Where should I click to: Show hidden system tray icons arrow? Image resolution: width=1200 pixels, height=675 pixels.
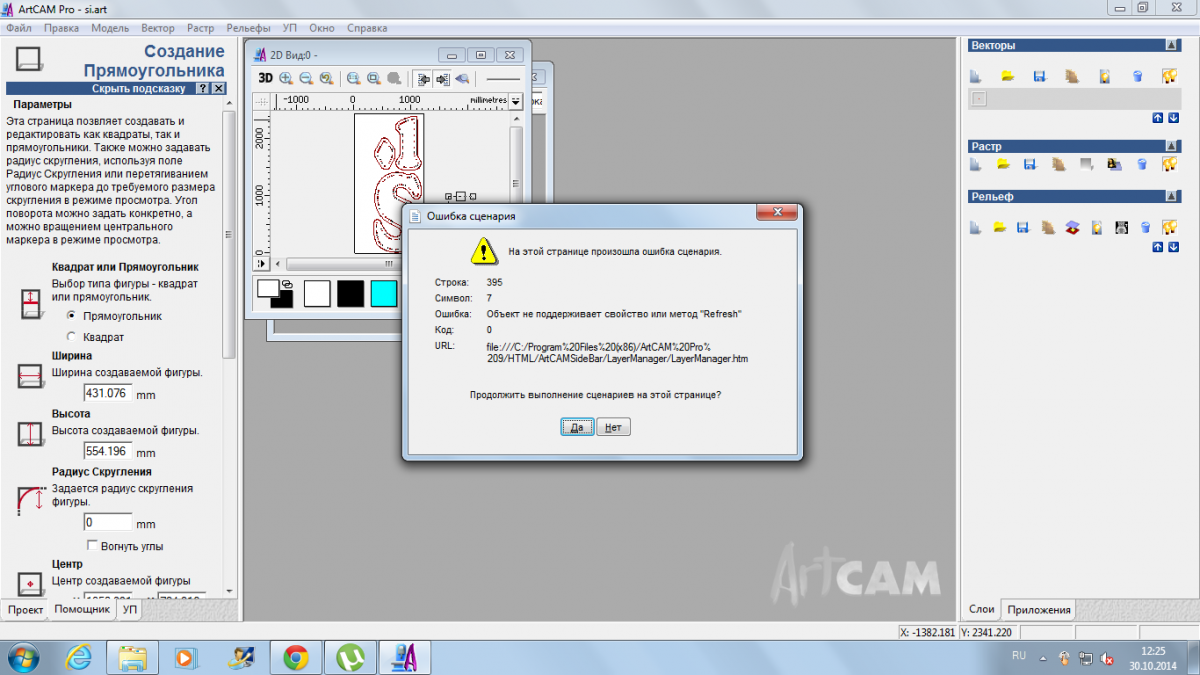[1043, 658]
